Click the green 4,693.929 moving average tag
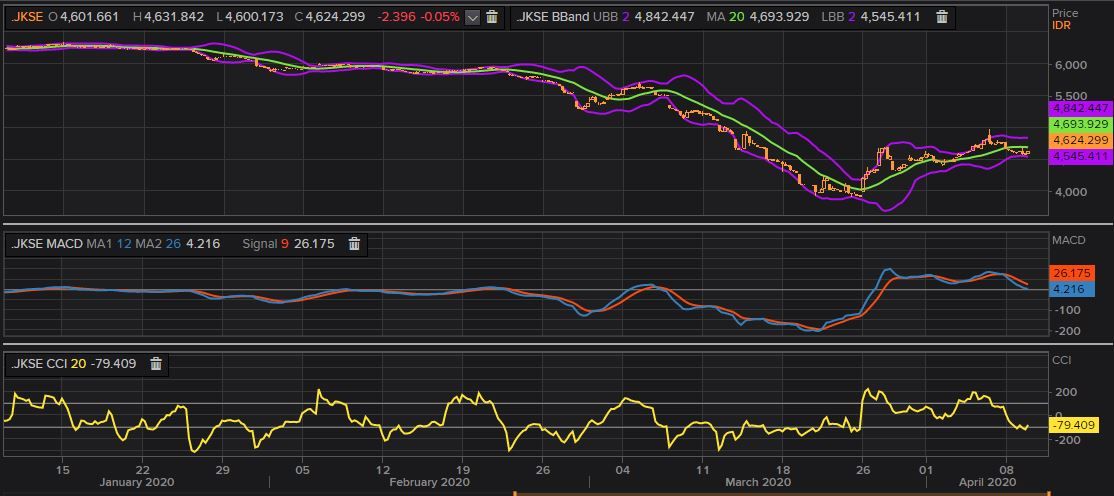 tap(1080, 124)
